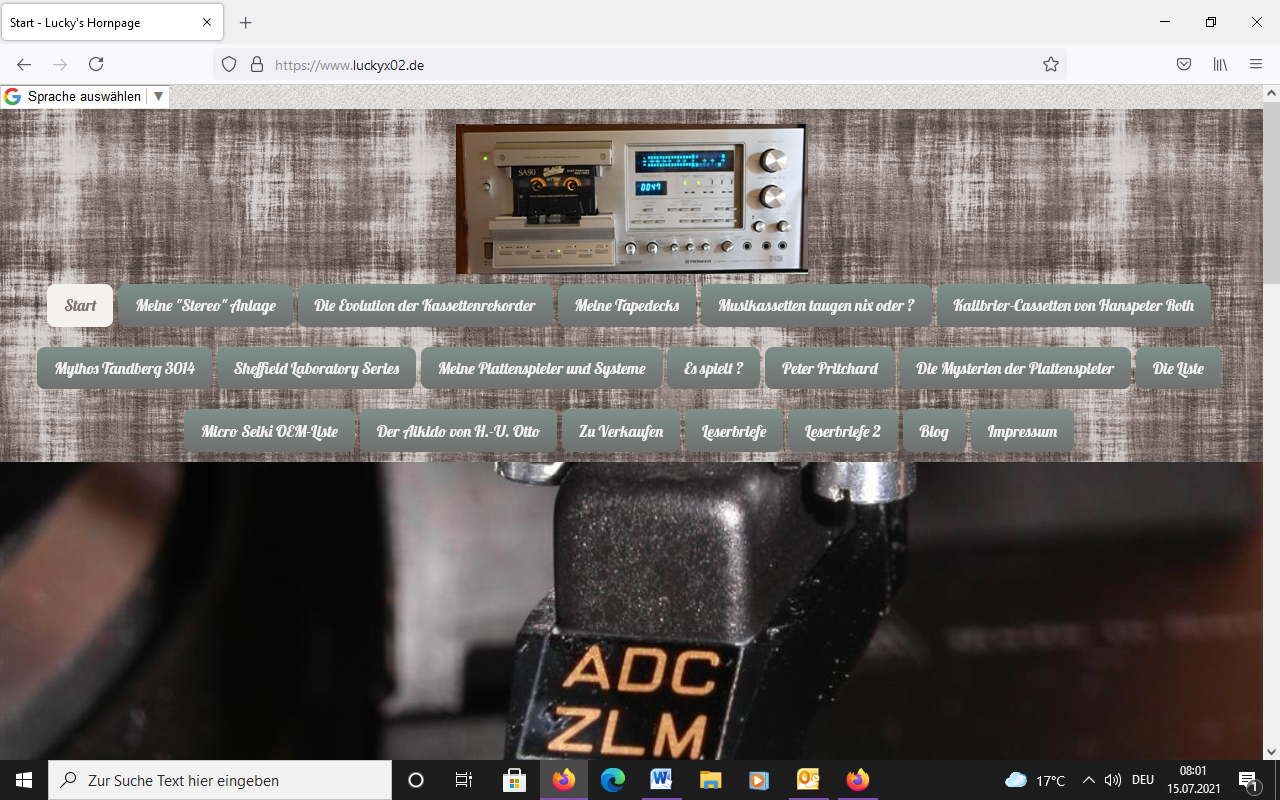Open the Firefox library icon

point(1220,64)
